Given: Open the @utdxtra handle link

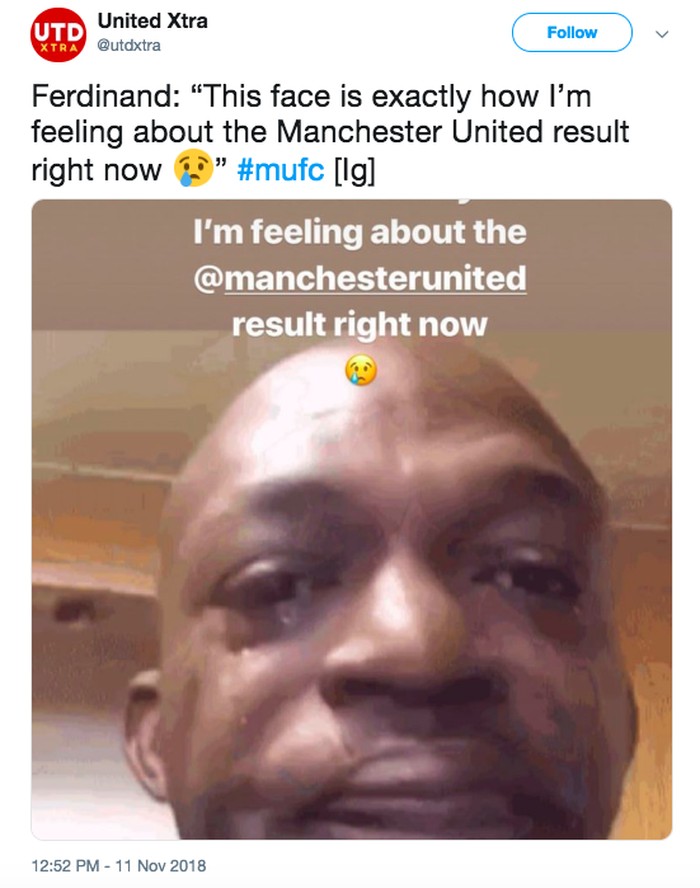Looking at the screenshot, I should pyautogui.click(x=129, y=45).
